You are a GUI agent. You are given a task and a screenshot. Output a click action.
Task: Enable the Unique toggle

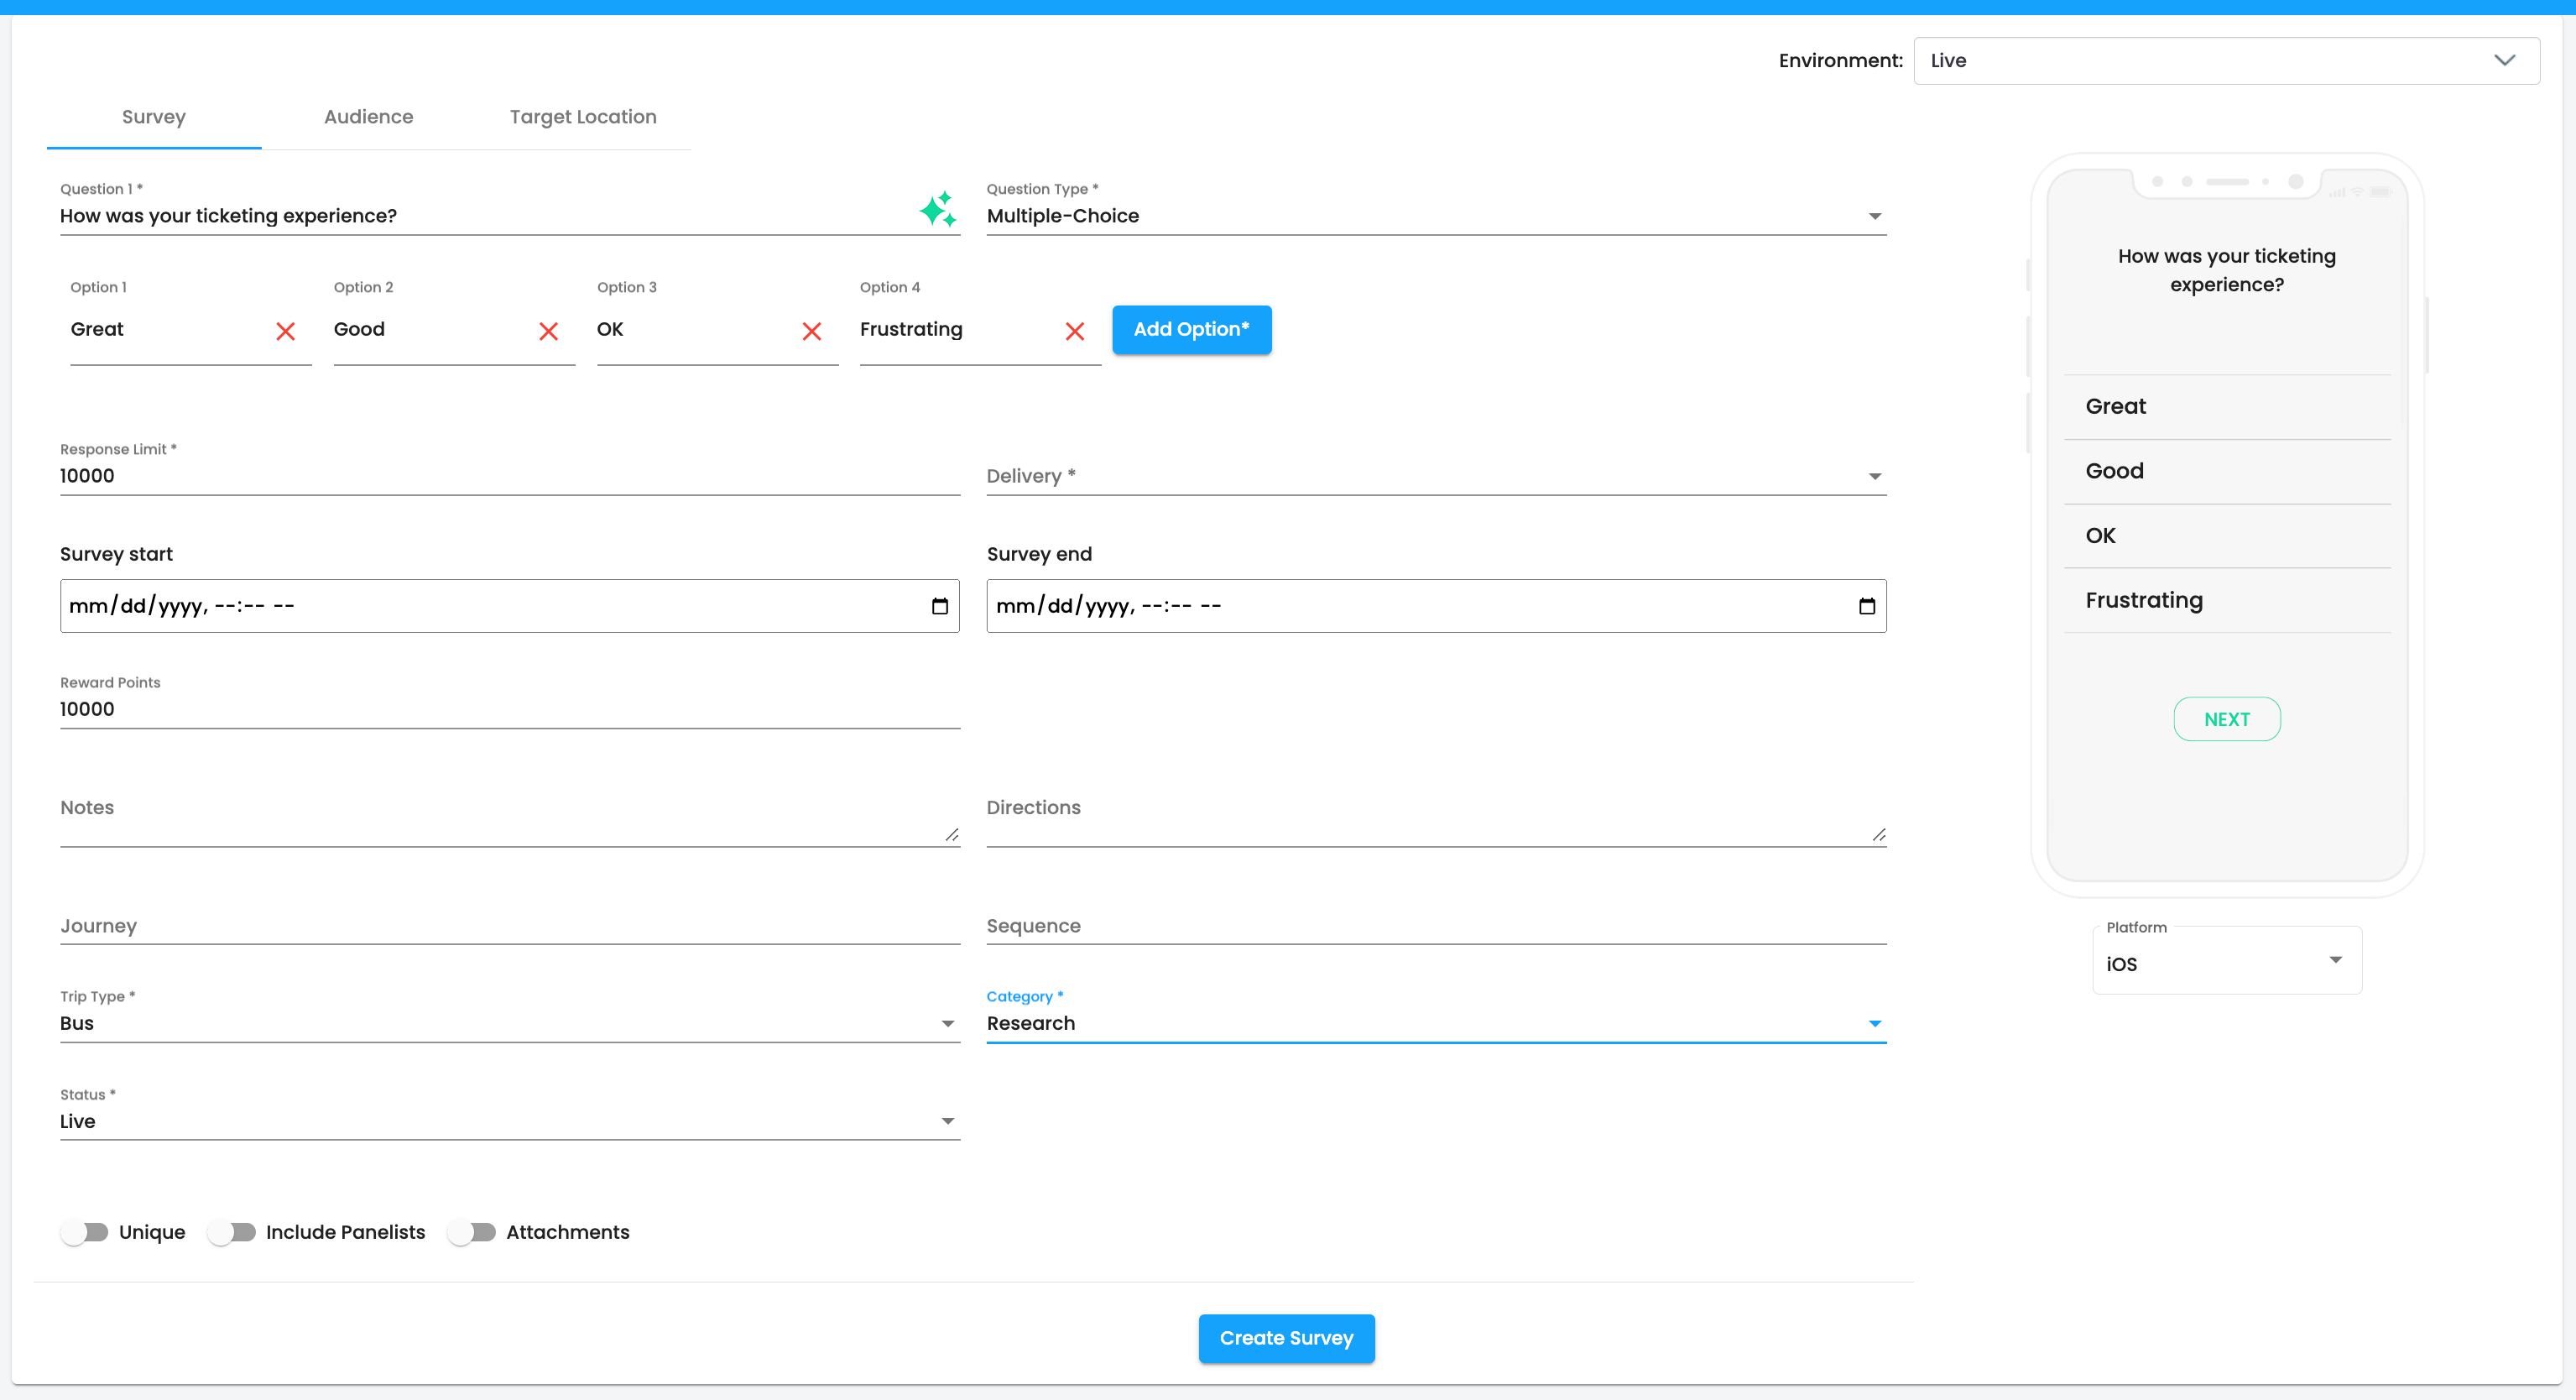[85, 1232]
